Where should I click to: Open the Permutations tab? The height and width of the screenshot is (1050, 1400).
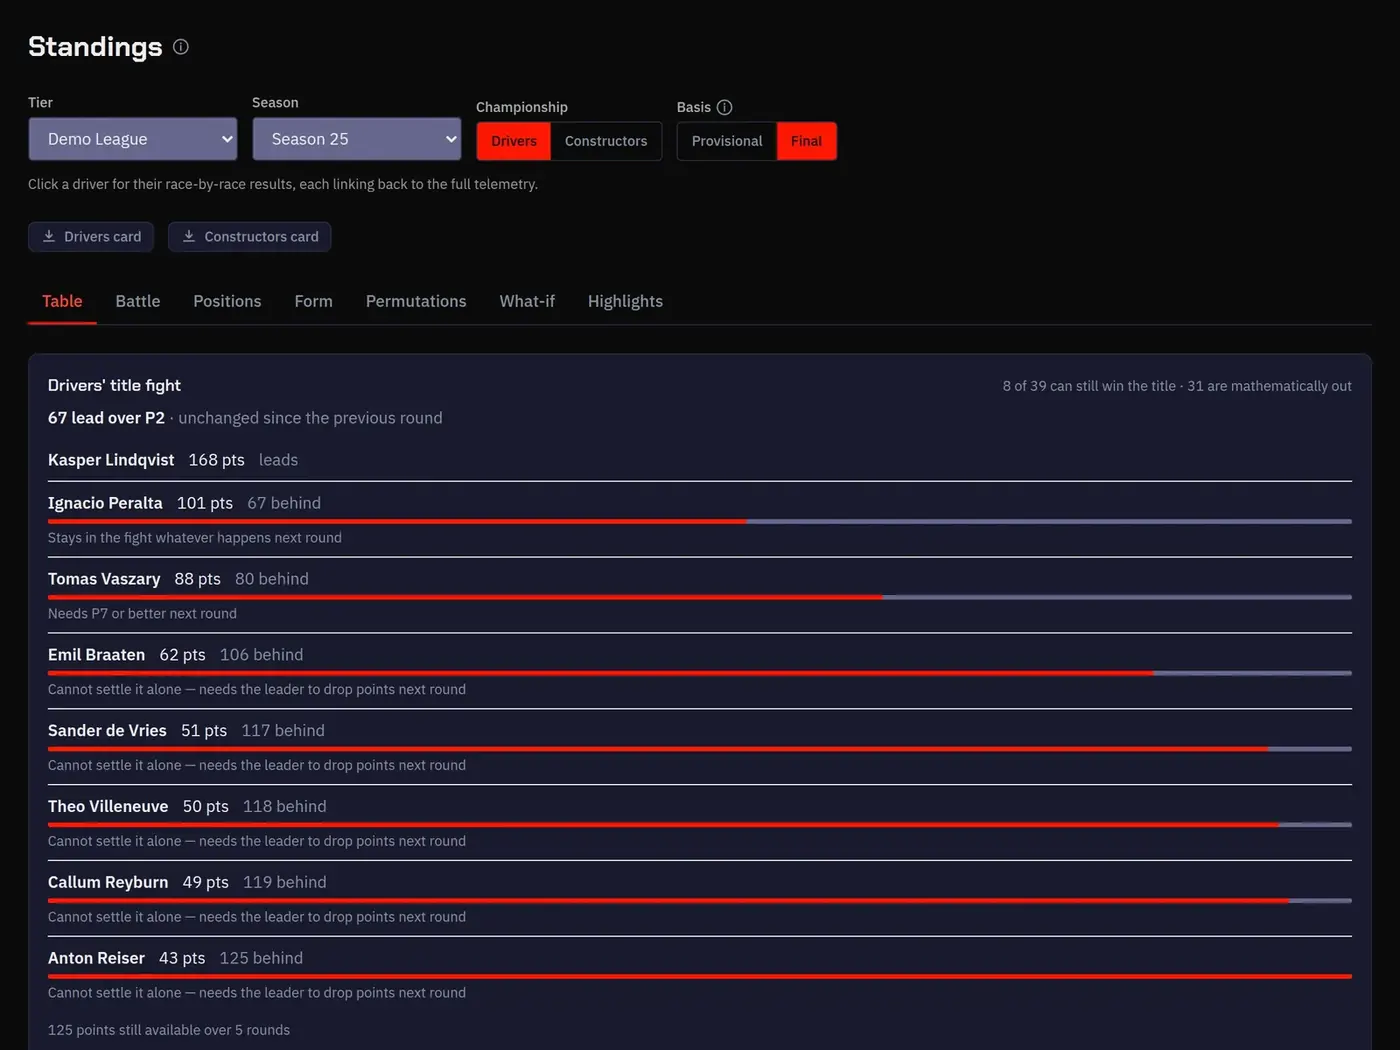point(416,301)
